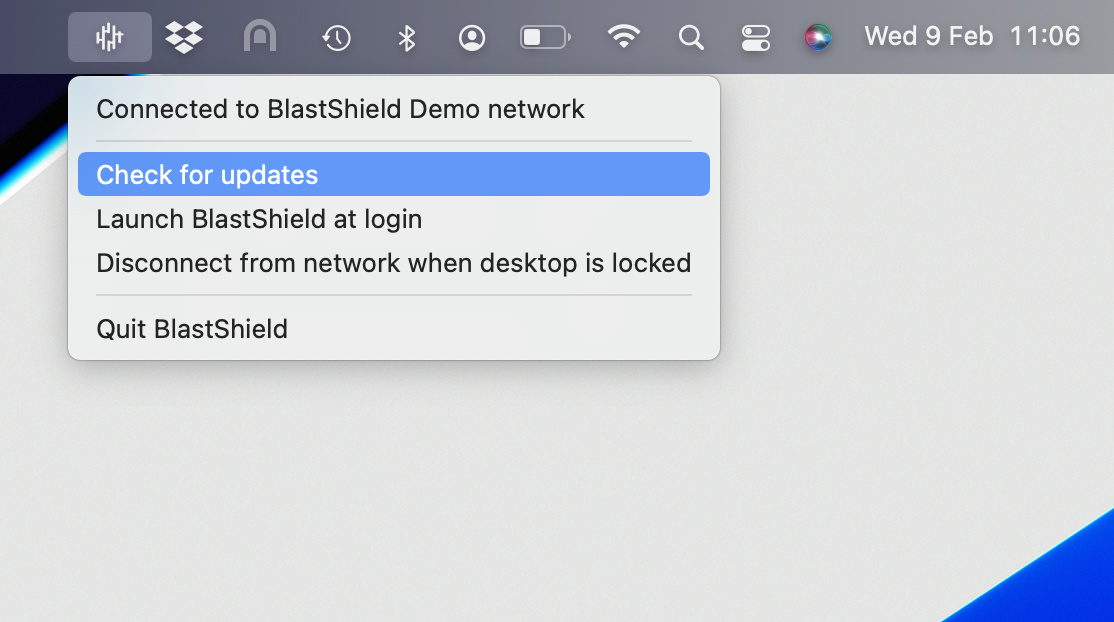Toggle Disconnect from network when desktop is locked
Image resolution: width=1114 pixels, height=622 pixels.
click(393, 263)
